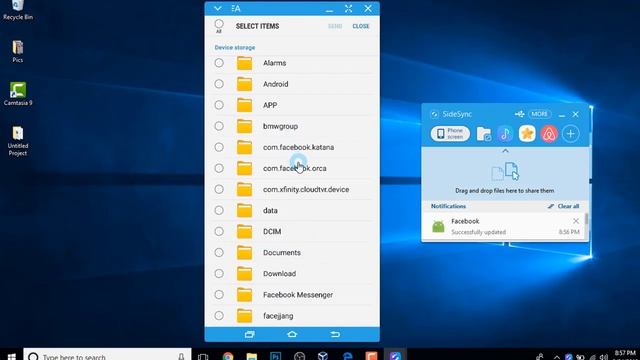Click the Phone screen button in SideSync
The image size is (640, 360).
(450, 133)
